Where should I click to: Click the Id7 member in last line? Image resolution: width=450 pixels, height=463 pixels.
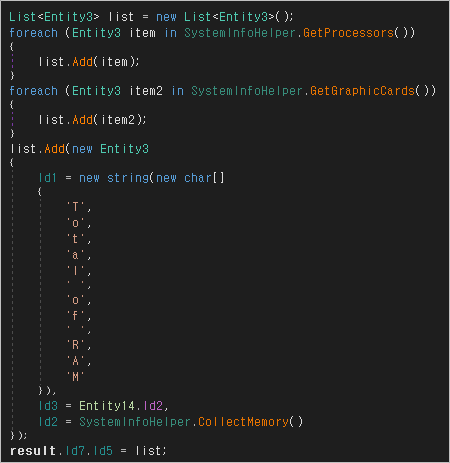click(75, 451)
